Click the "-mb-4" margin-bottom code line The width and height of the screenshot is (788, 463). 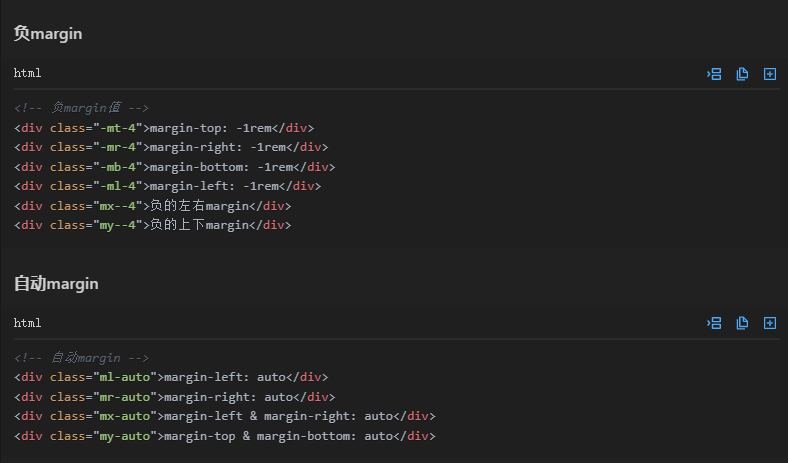coord(175,167)
